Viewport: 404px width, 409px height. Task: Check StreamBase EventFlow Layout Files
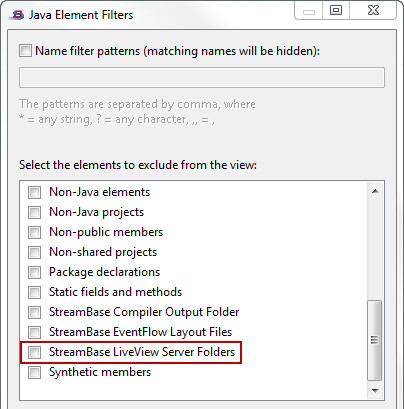coord(34,332)
